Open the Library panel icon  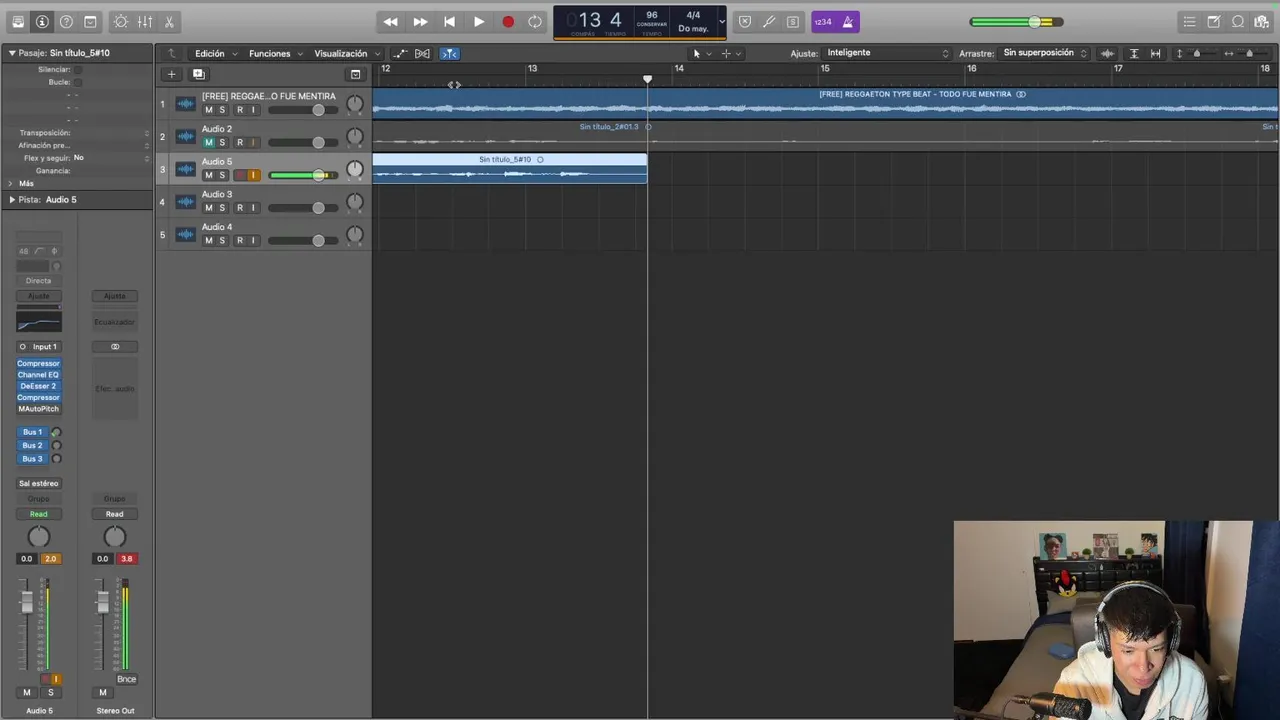(18, 22)
